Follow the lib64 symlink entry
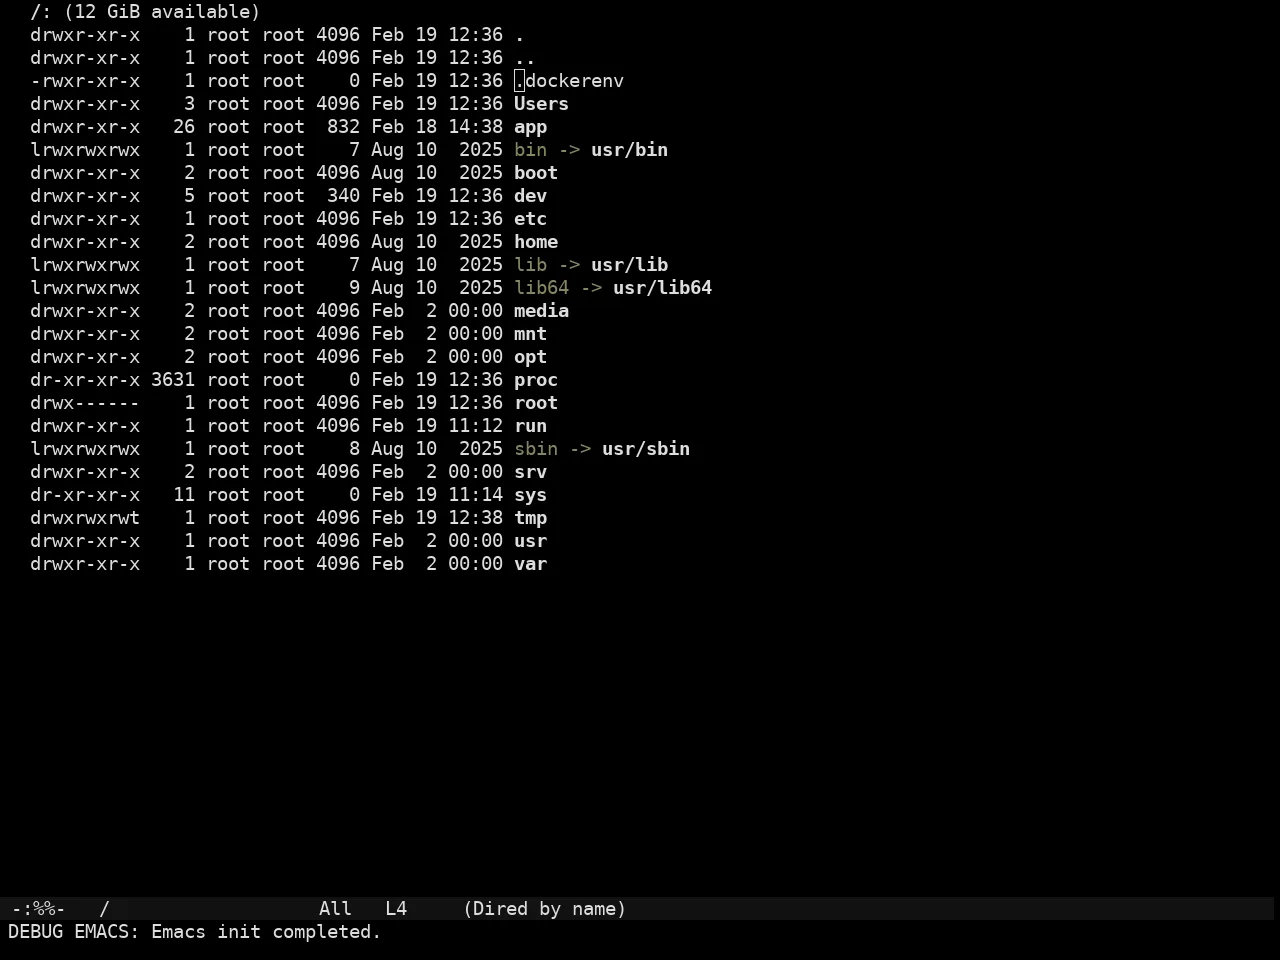Viewport: 1280px width, 960px height. click(x=541, y=288)
